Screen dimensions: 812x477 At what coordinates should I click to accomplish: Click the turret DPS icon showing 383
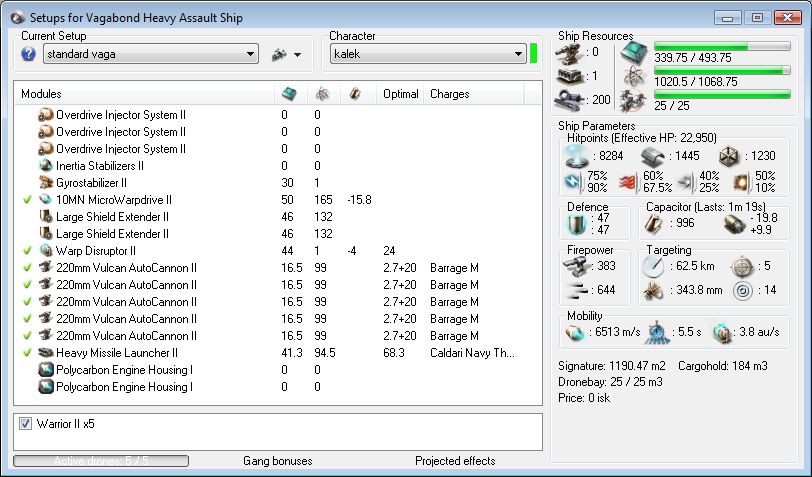pos(577,266)
